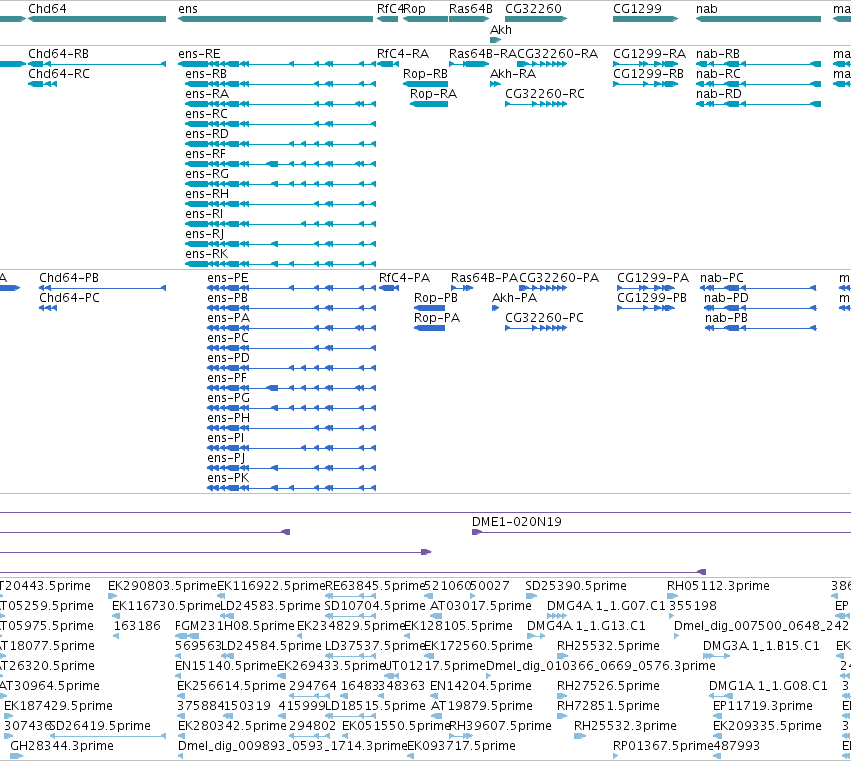Select EST RH25532.3prime
851x761 pixels.
click(x=625, y=726)
